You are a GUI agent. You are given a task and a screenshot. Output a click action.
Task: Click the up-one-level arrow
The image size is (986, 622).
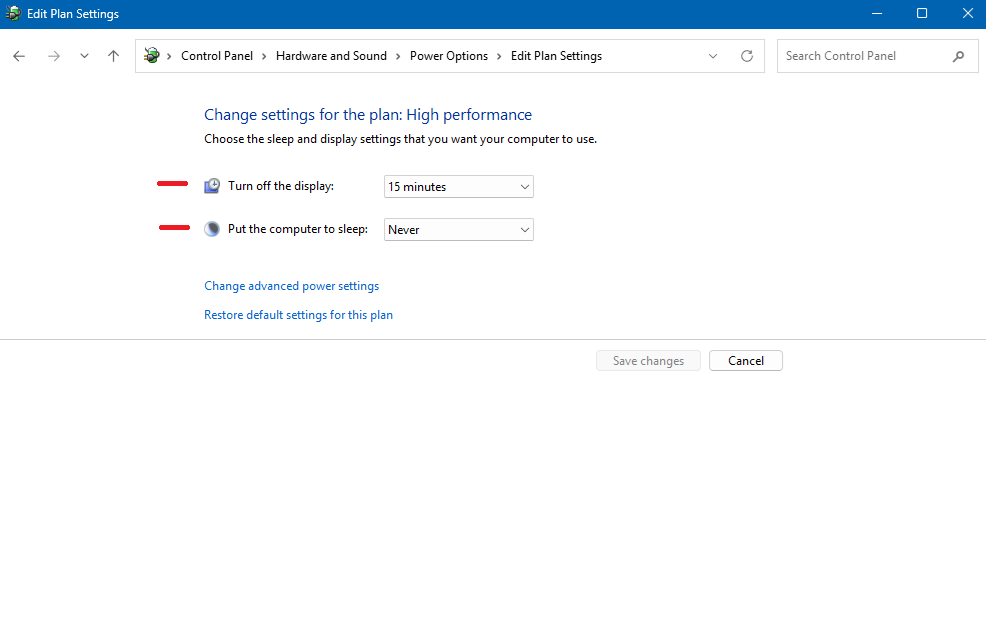pyautogui.click(x=112, y=56)
